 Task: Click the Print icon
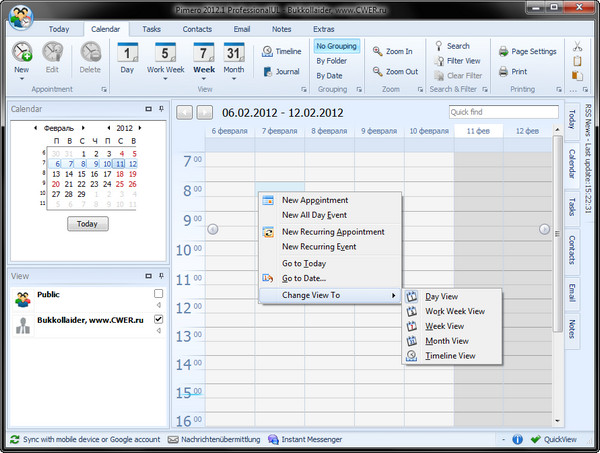point(504,72)
